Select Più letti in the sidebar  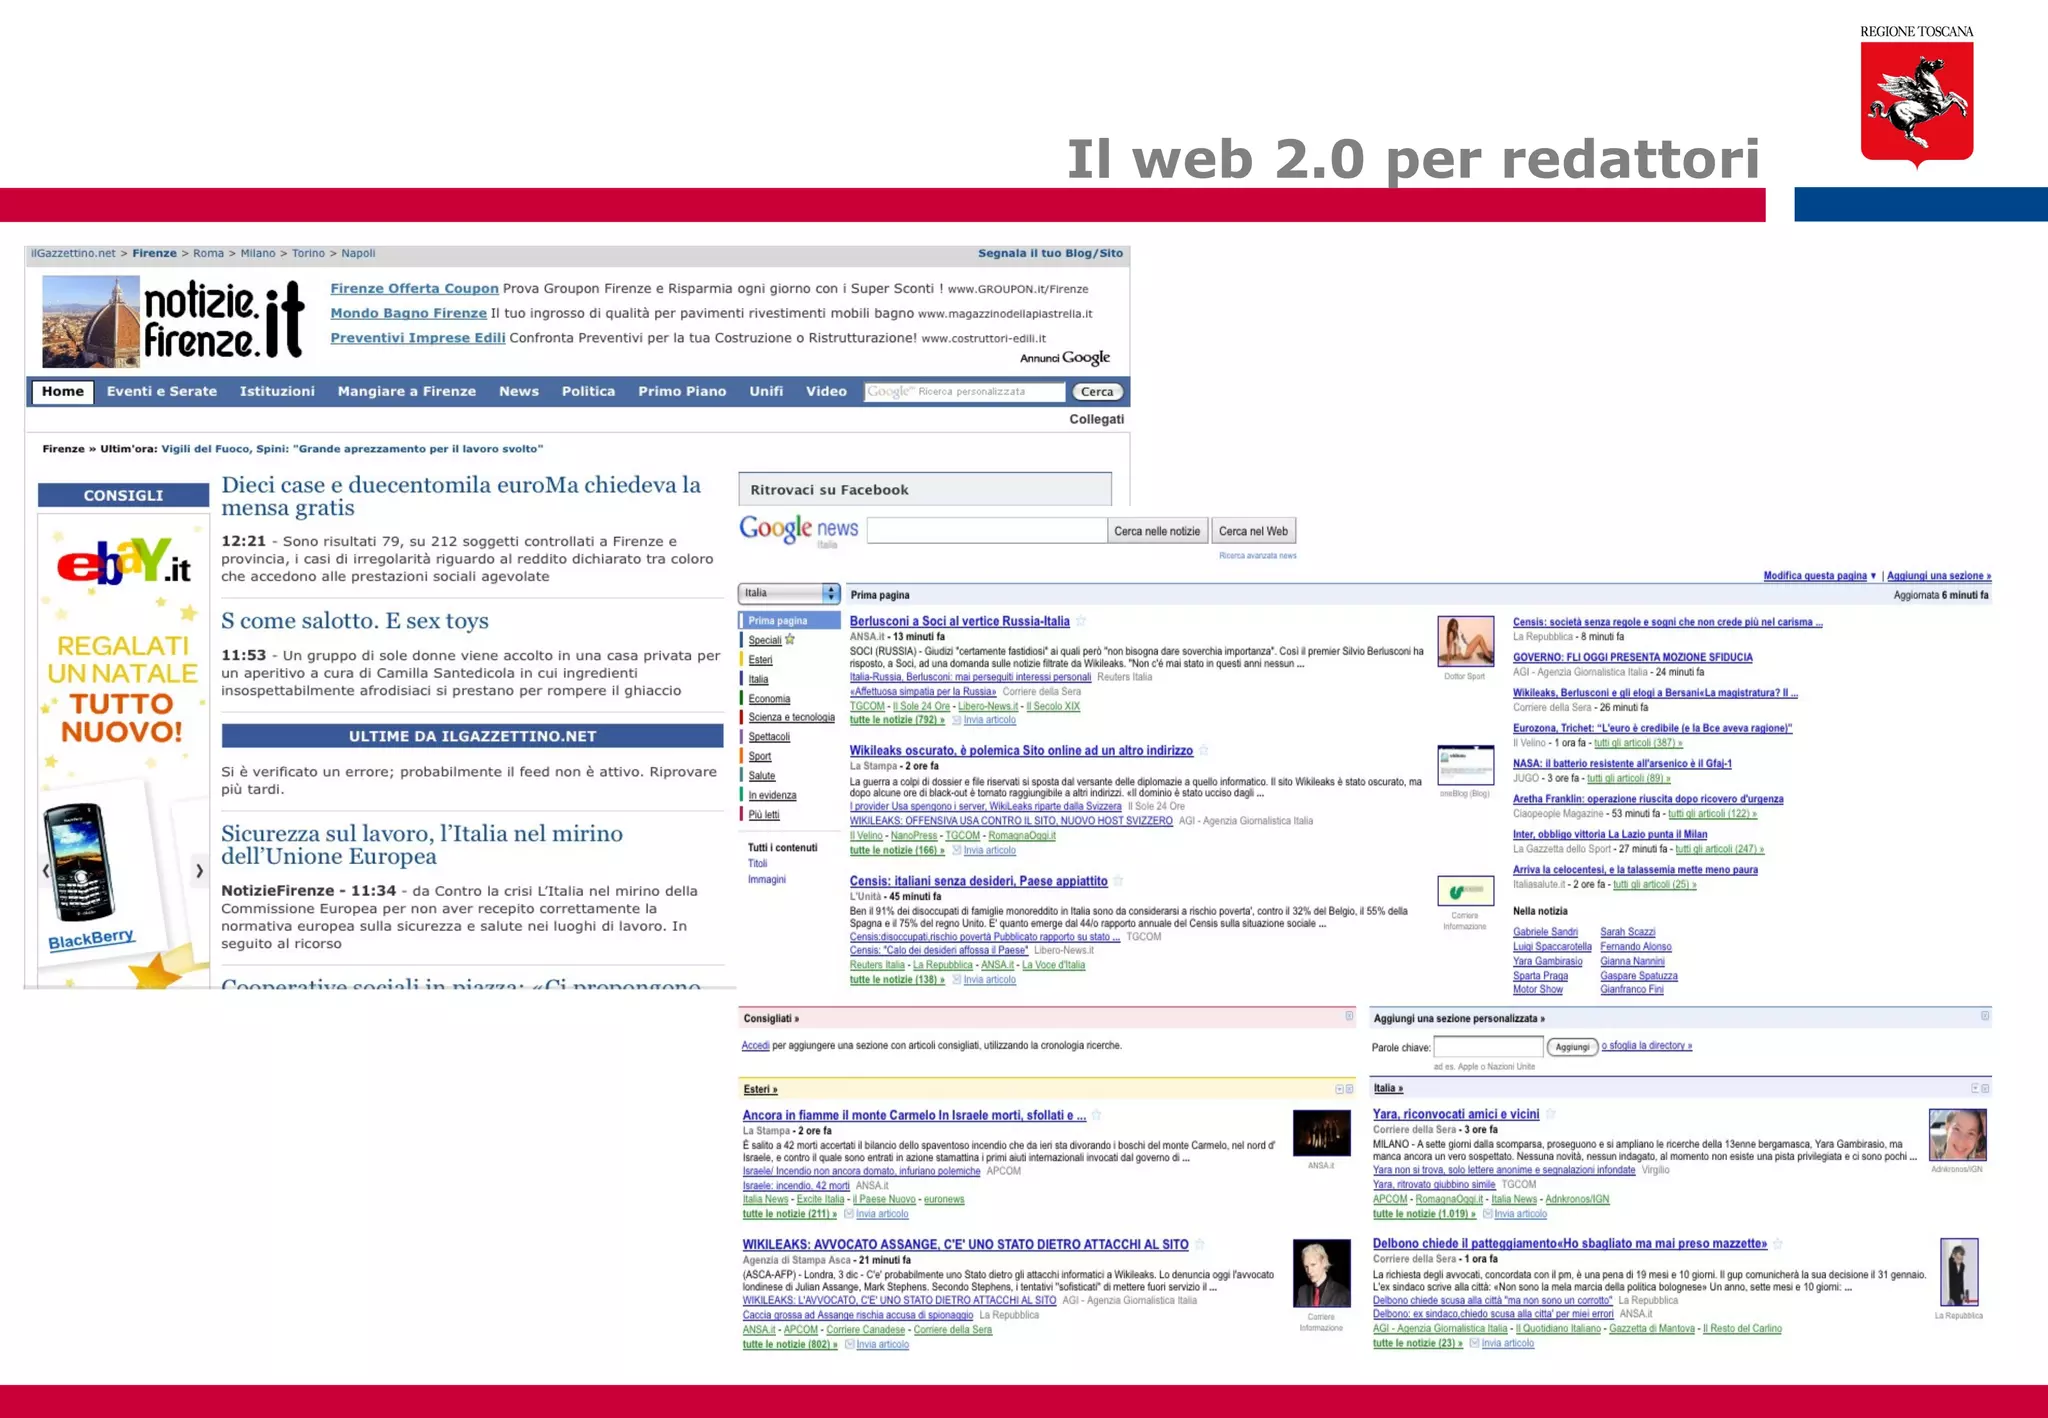[764, 815]
